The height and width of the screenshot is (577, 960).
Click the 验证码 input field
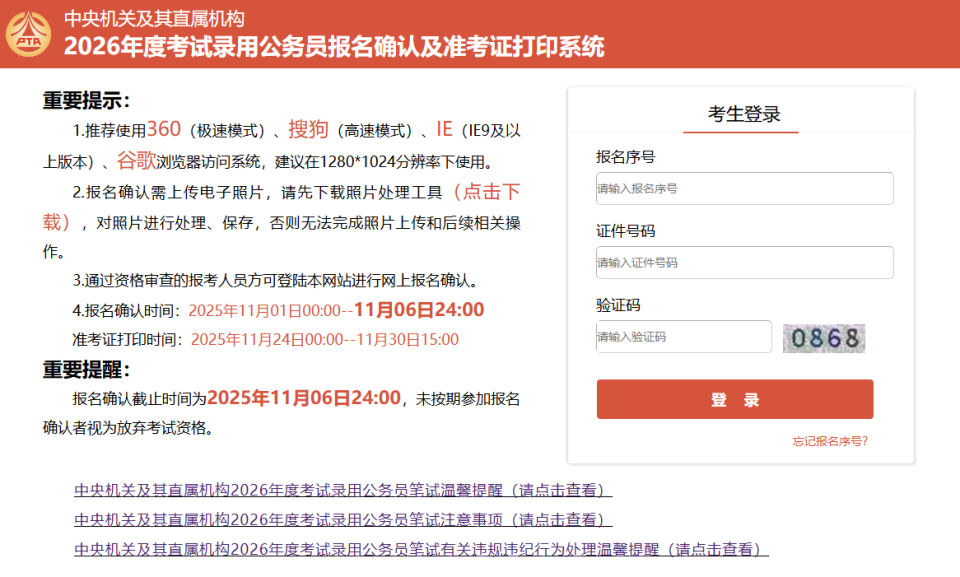point(683,338)
